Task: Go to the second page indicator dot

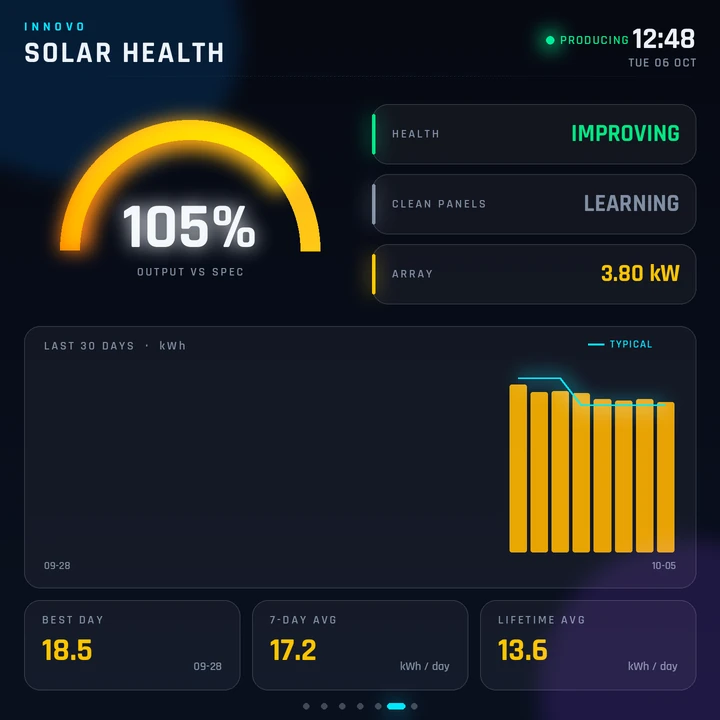Action: [x=324, y=706]
